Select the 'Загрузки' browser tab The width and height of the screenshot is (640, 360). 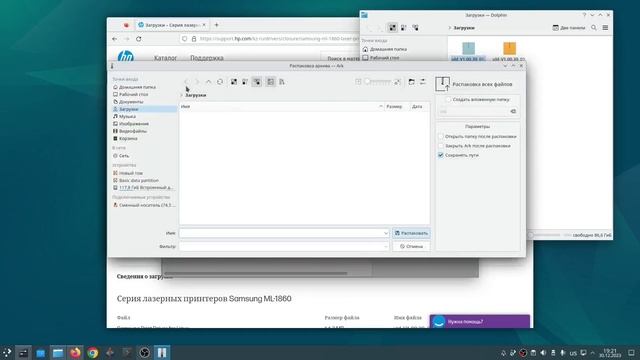171,25
